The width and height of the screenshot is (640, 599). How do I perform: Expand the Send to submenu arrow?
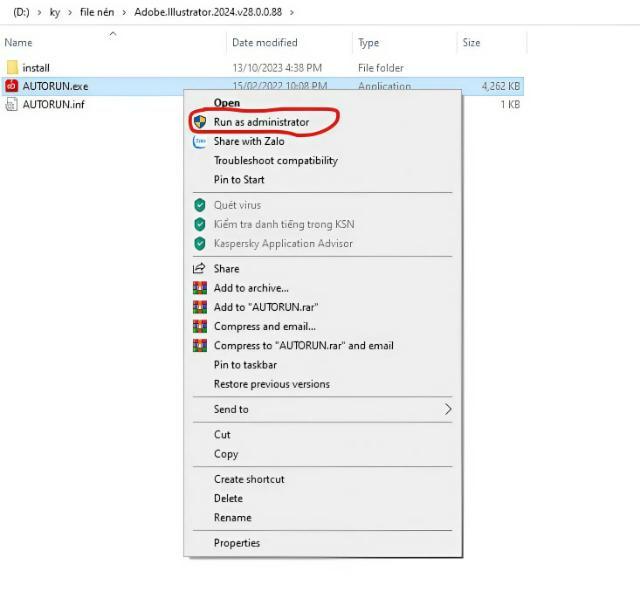448,409
